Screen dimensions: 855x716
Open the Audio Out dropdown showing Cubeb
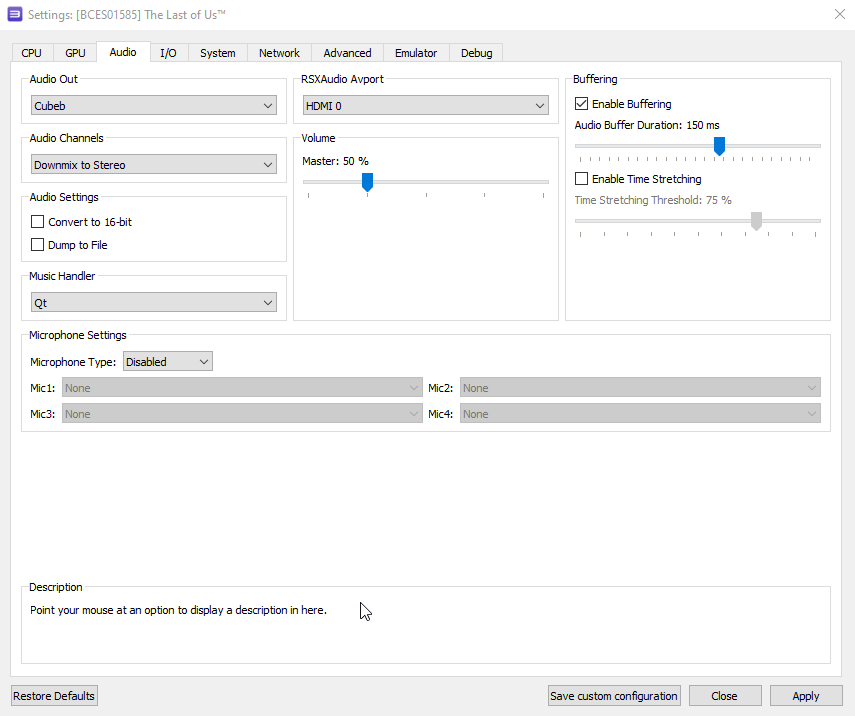tap(154, 106)
